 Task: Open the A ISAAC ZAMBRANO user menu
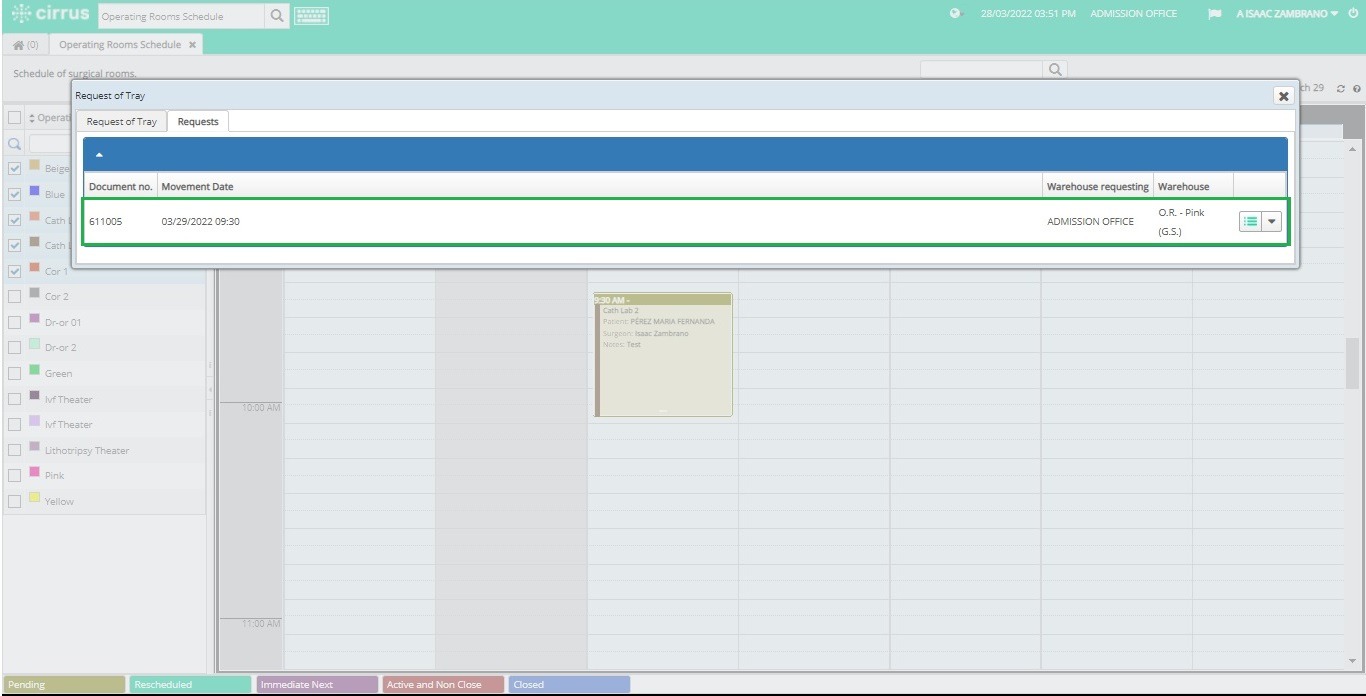coord(1287,14)
